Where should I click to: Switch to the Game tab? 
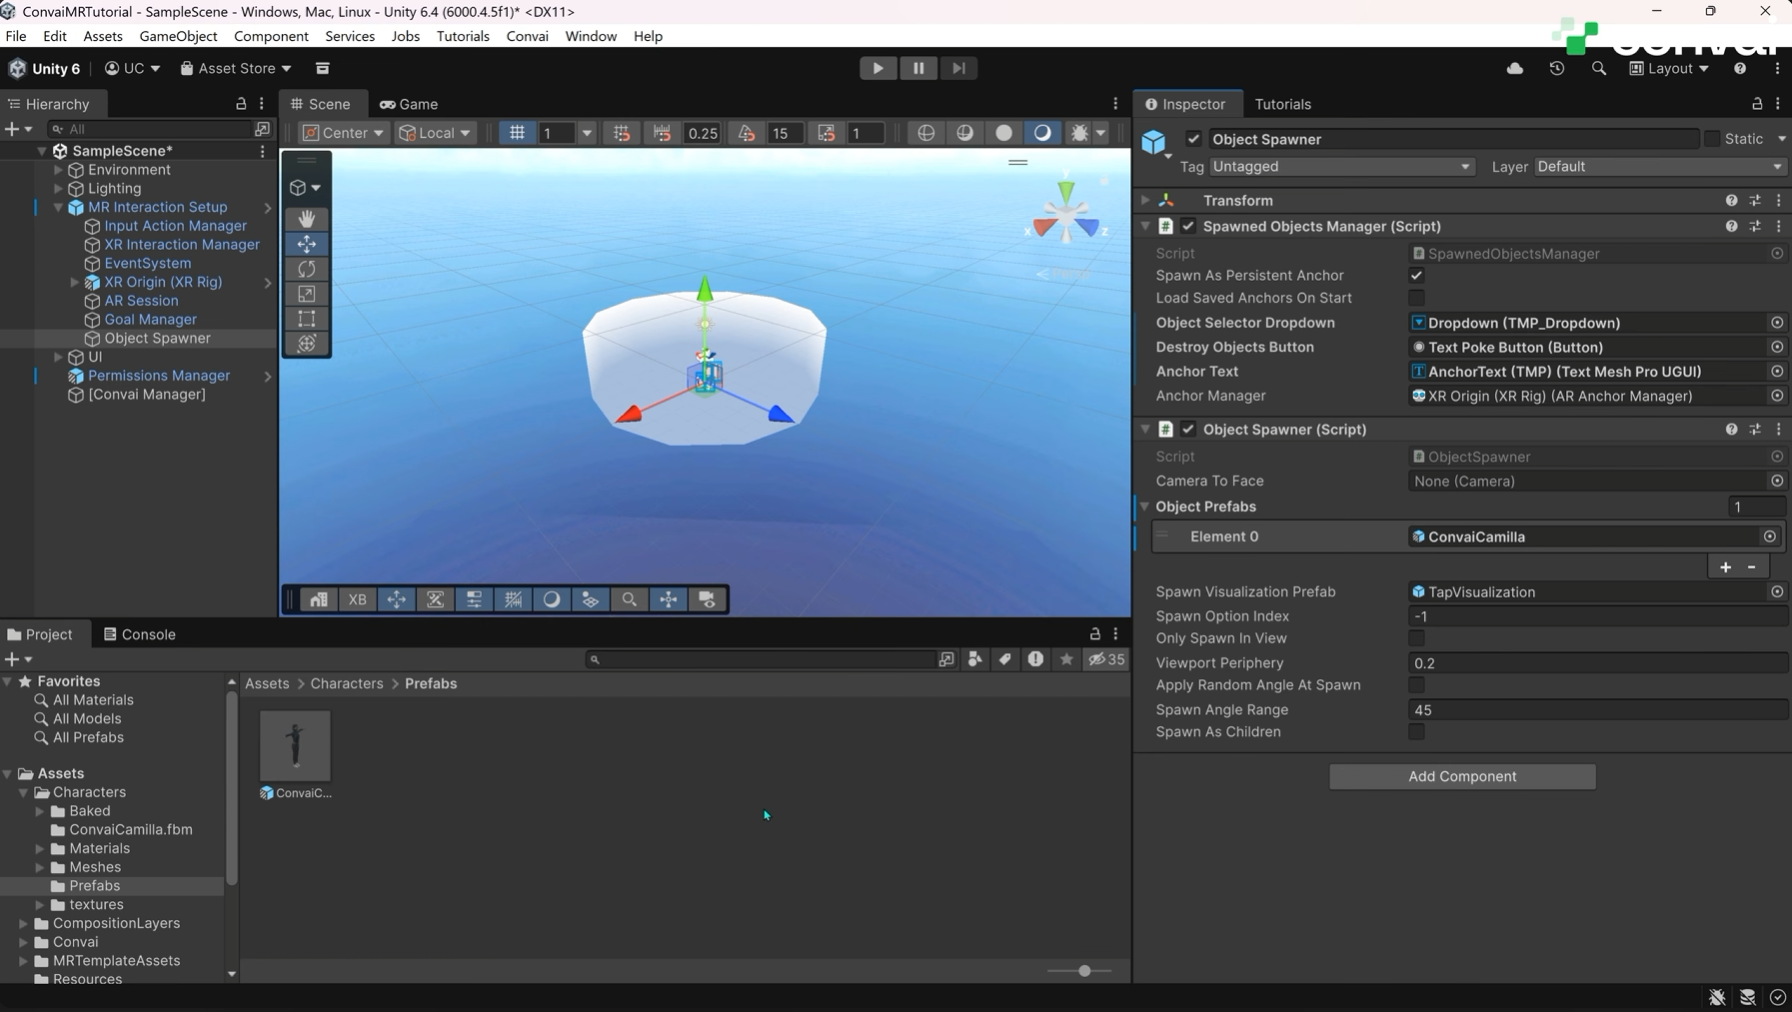pyautogui.click(x=409, y=104)
